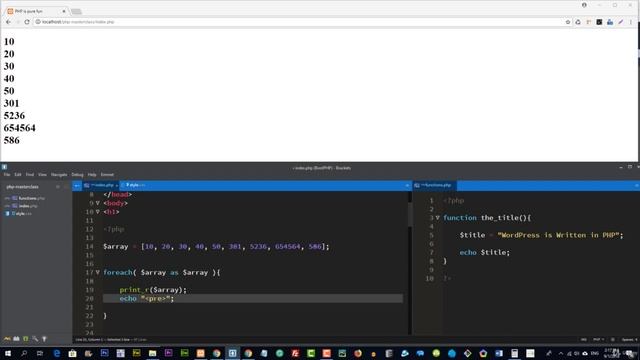Image resolution: width=640 pixels, height=360 pixels.
Task: Open a new Chrome tab
Action: 76,11
